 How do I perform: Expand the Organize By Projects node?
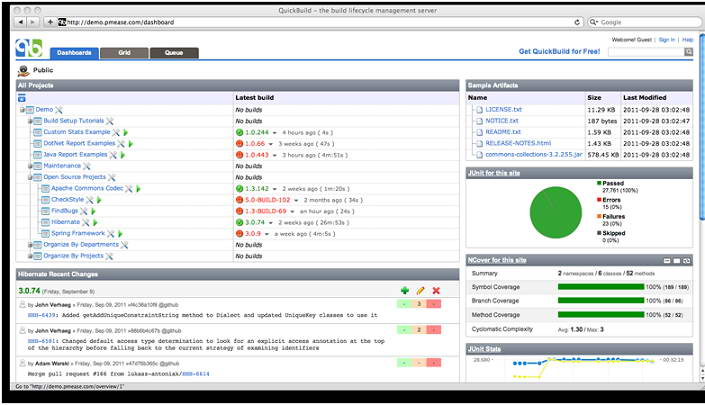click(x=31, y=256)
